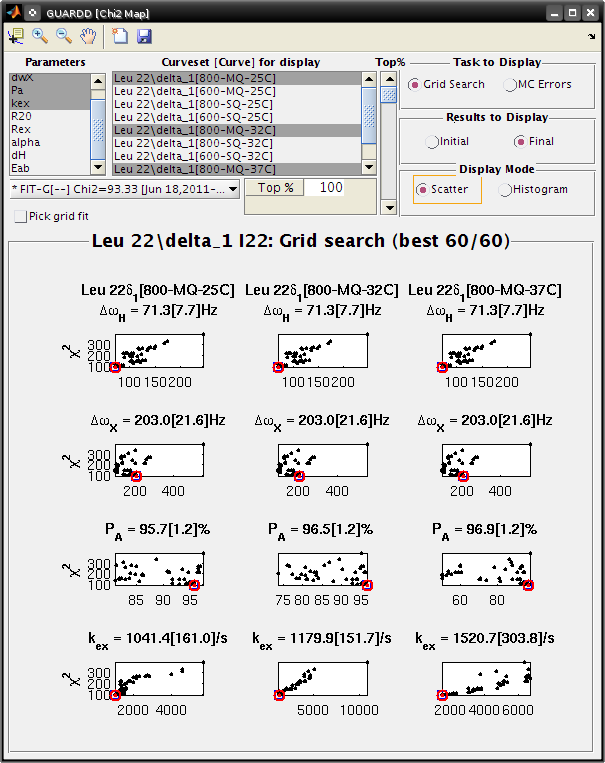Click Parameters list scrollbar thumb
605x763 pixels.
(x=98, y=129)
